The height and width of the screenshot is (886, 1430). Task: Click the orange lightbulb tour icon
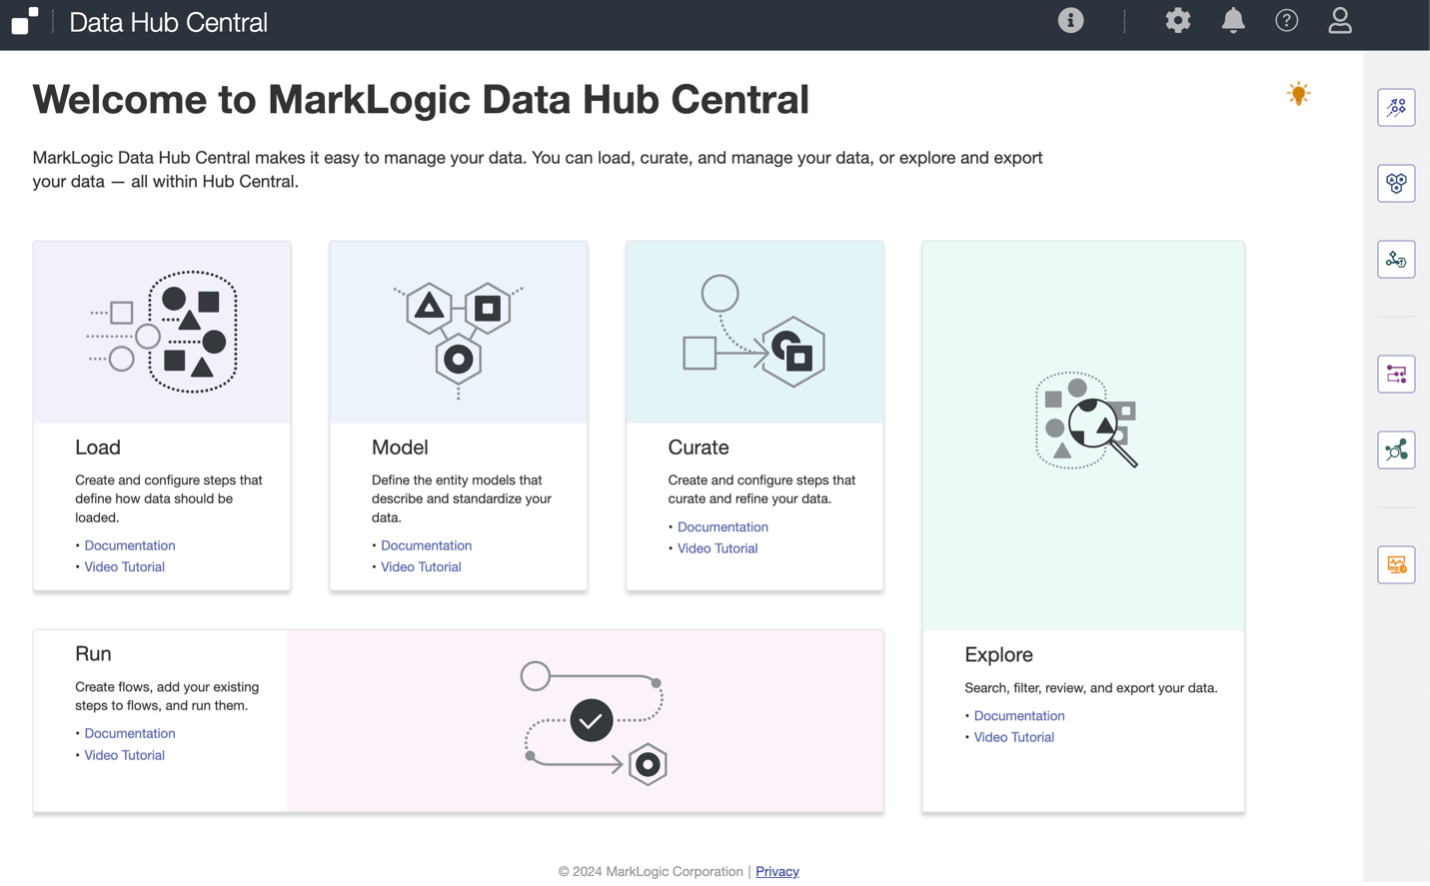point(1298,94)
